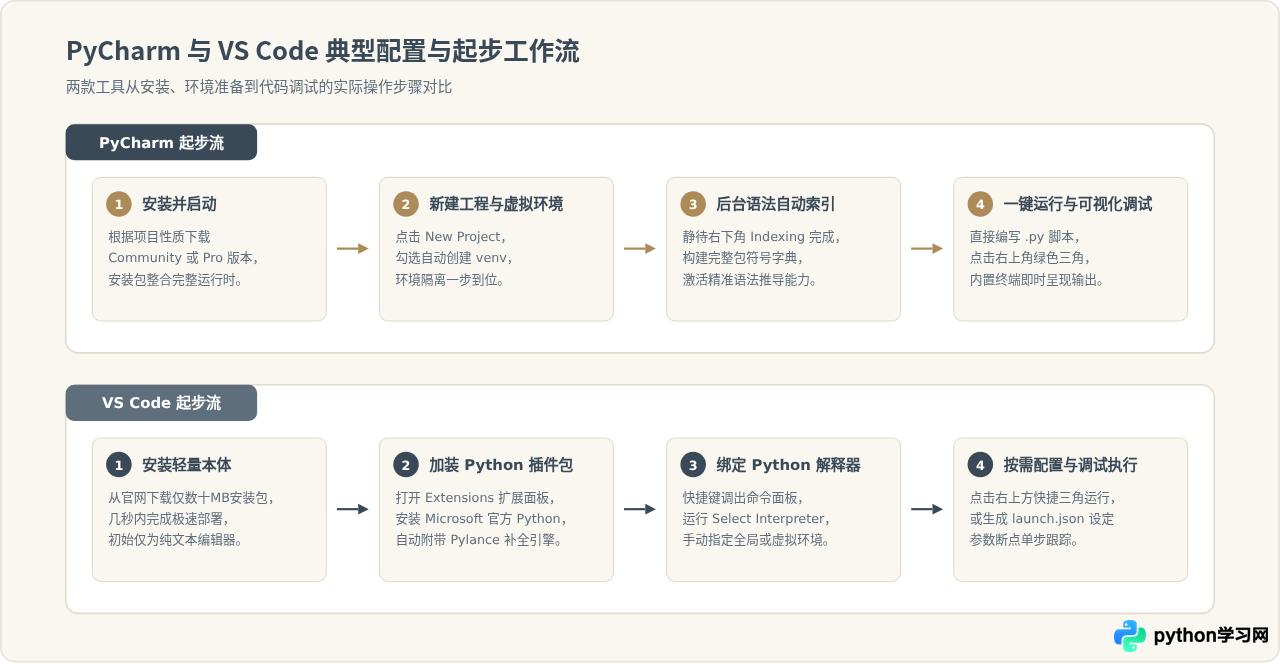1280x664 pixels.
Task: Click the line 构建完整包符号字典
Action: tap(742, 258)
